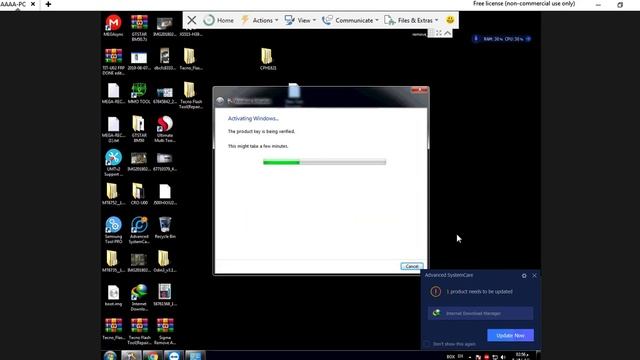The height and width of the screenshot is (360, 640).
Task: Open the View dropdown menu
Action: [x=300, y=20]
